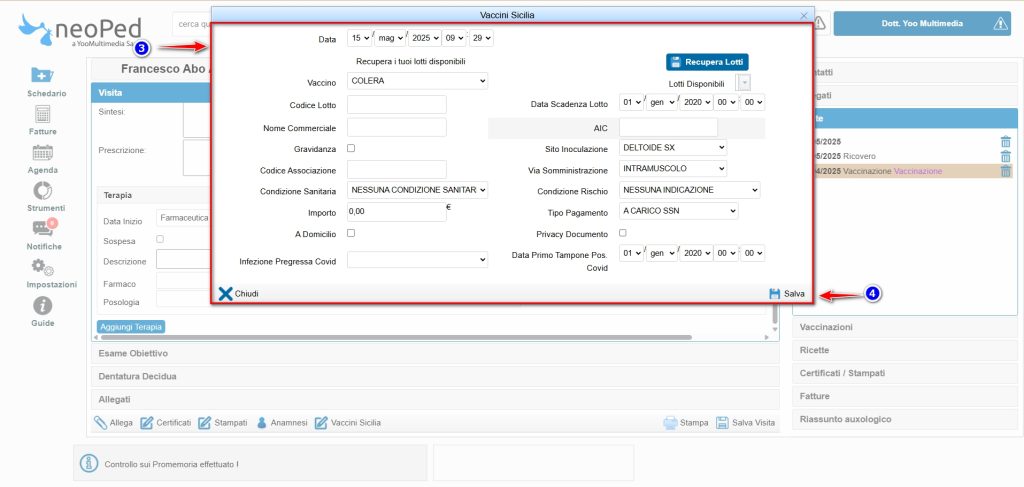
Task: Delete the Vaccinazione visit with trash icon
Action: 1006,171
